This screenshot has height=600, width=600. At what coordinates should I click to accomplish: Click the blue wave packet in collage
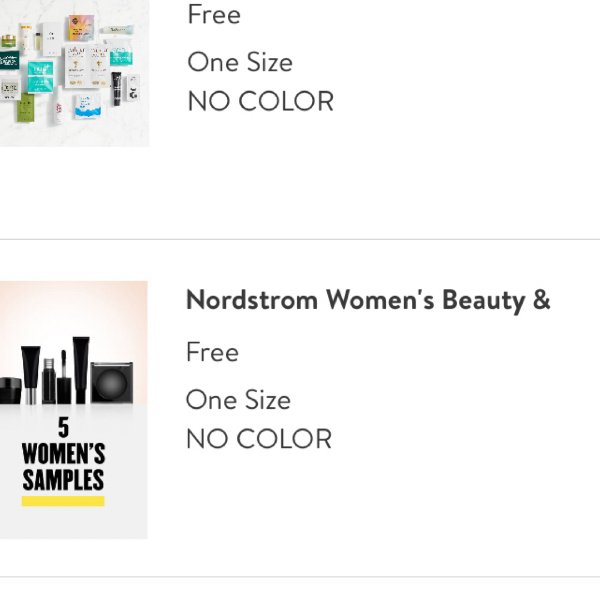click(88, 106)
